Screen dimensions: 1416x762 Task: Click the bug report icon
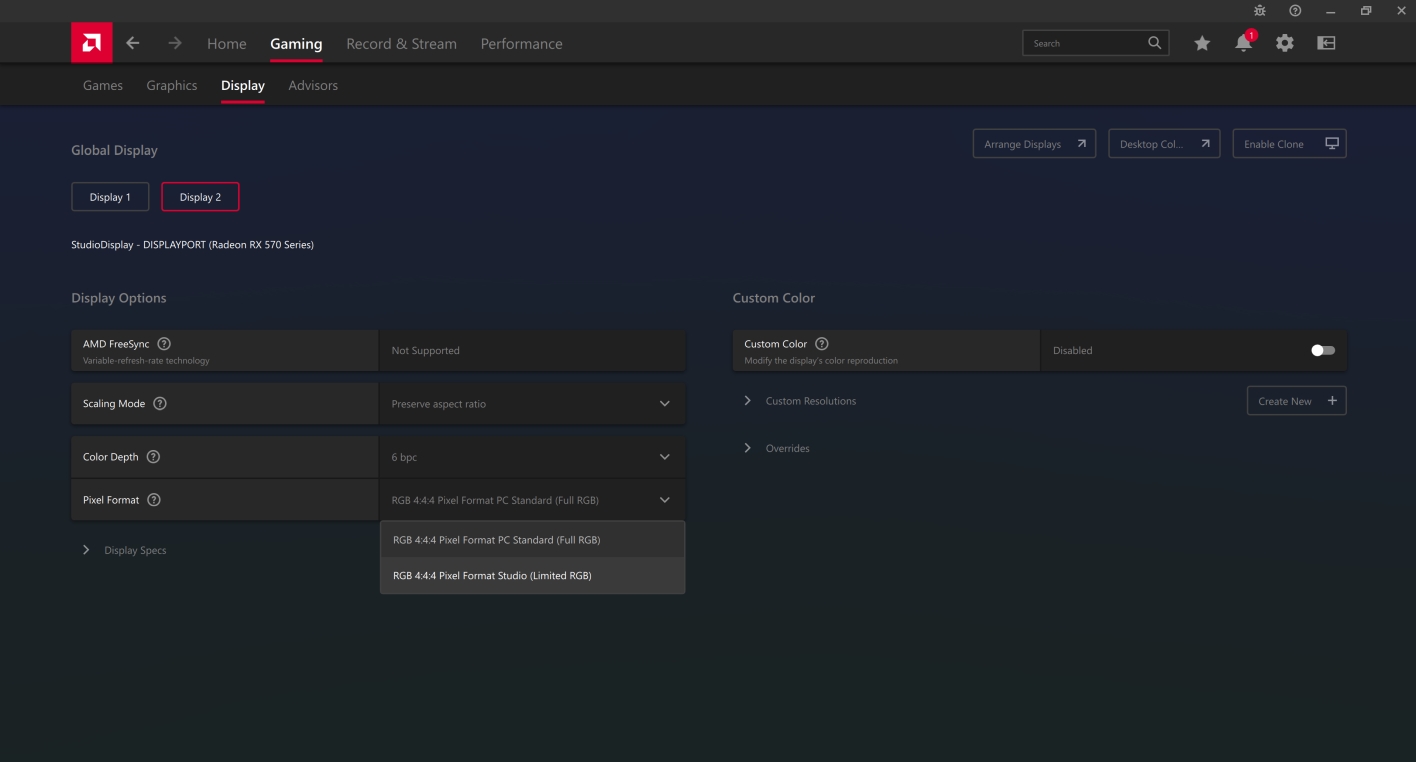(1260, 10)
